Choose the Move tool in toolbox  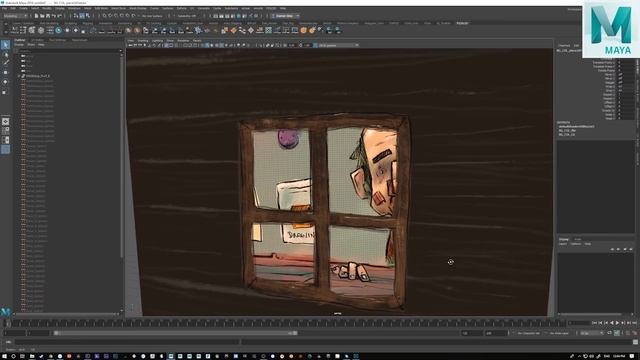pos(5,72)
